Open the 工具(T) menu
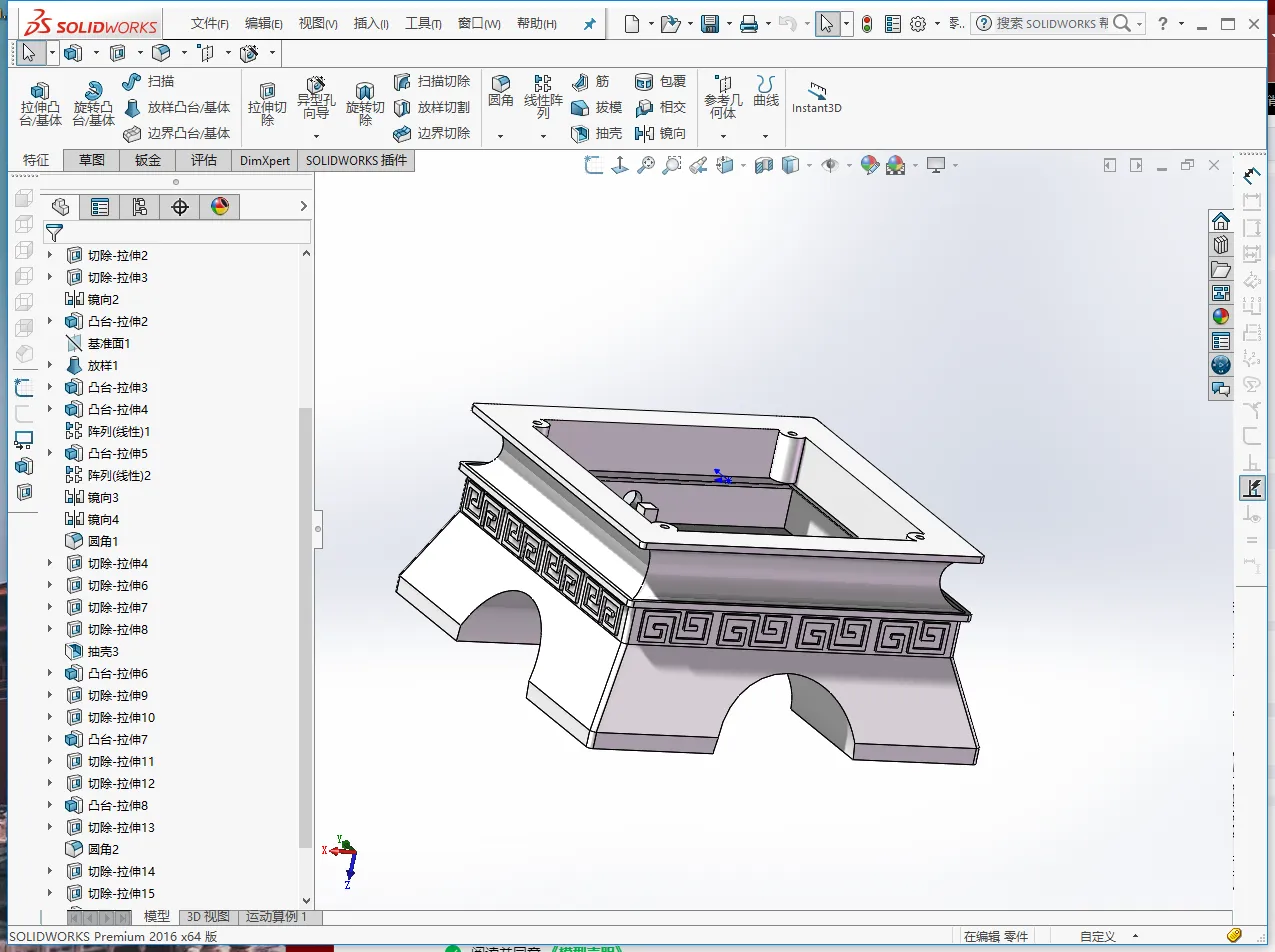 pos(423,24)
